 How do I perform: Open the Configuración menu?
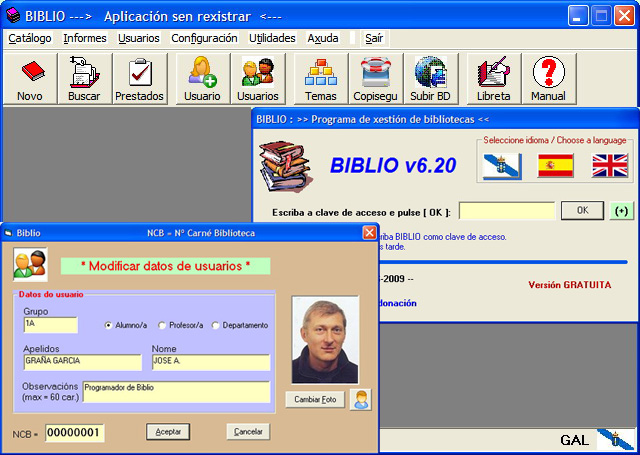click(x=204, y=38)
